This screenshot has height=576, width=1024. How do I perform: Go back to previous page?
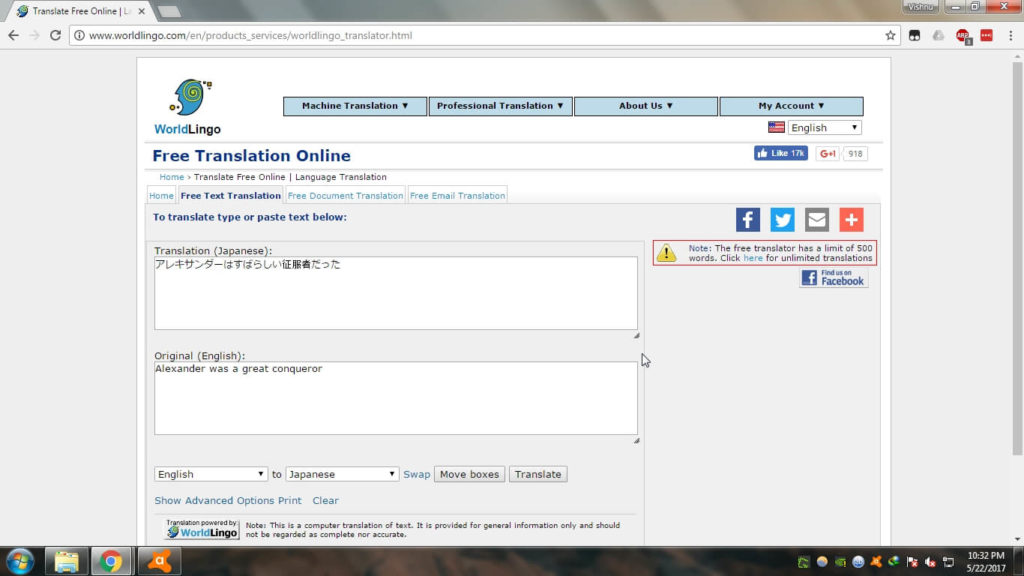(14, 35)
